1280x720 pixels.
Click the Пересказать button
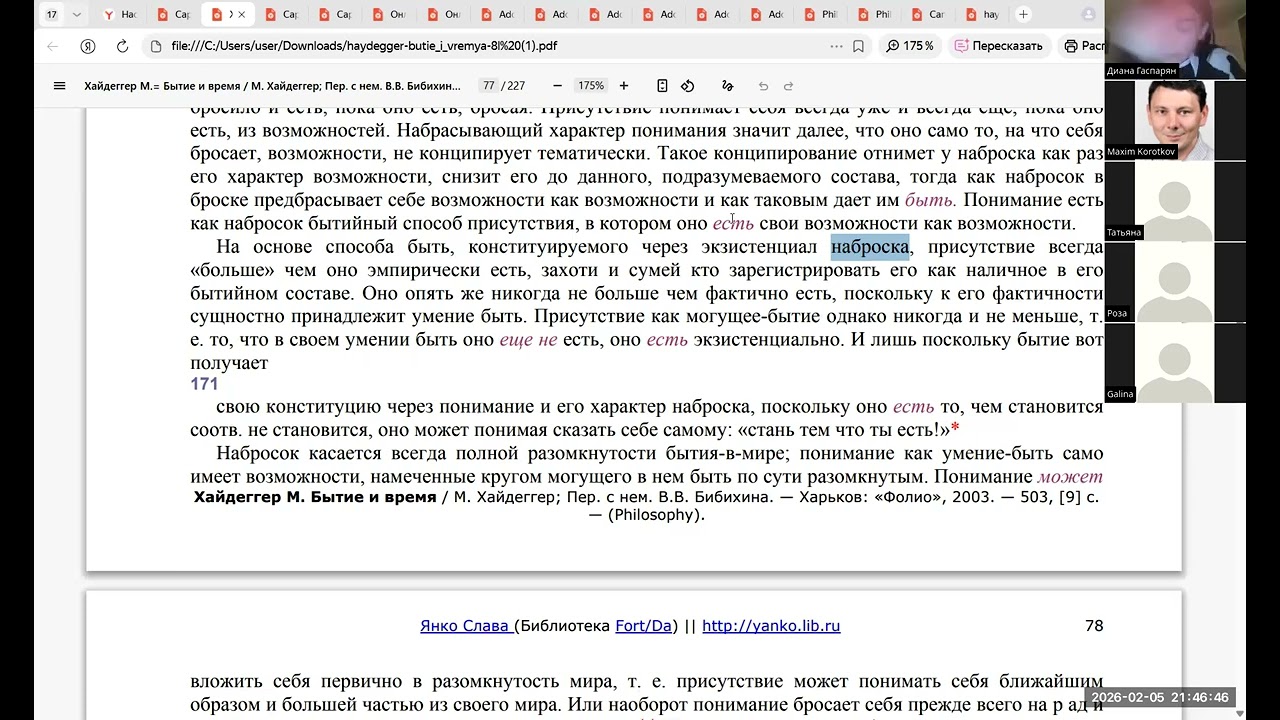[998, 46]
